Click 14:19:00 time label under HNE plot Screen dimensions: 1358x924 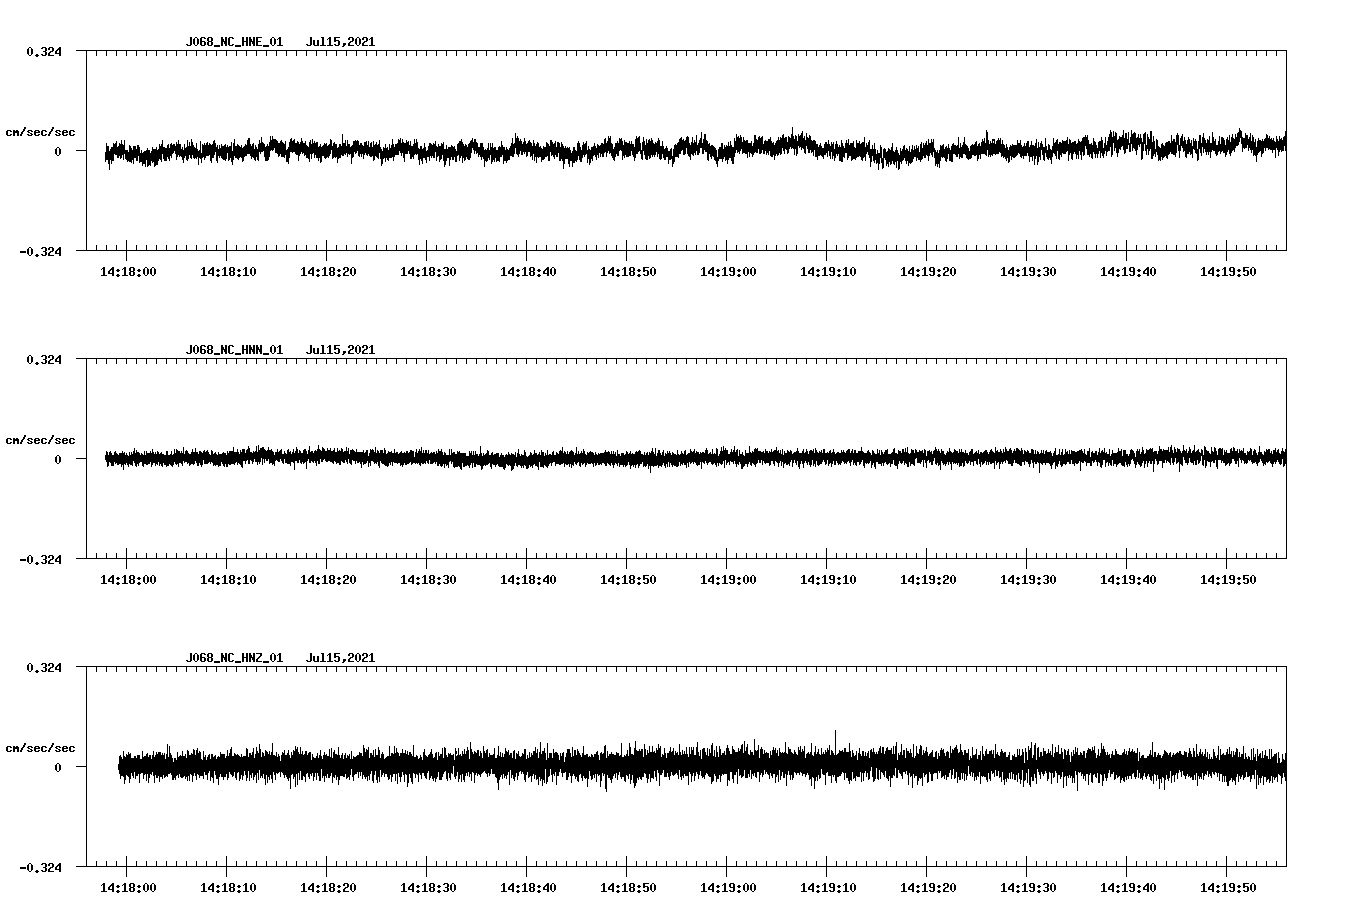pyautogui.click(x=728, y=271)
